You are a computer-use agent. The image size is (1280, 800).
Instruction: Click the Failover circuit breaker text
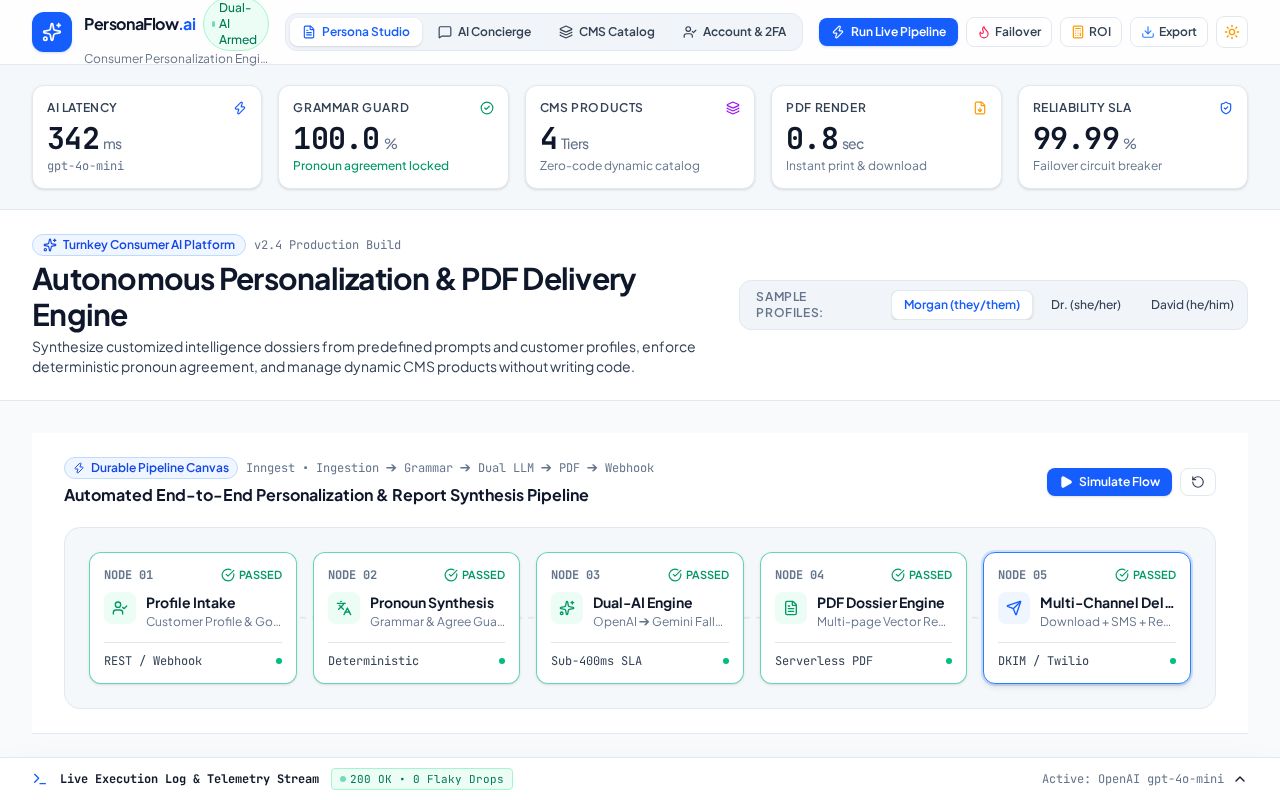click(x=1097, y=166)
